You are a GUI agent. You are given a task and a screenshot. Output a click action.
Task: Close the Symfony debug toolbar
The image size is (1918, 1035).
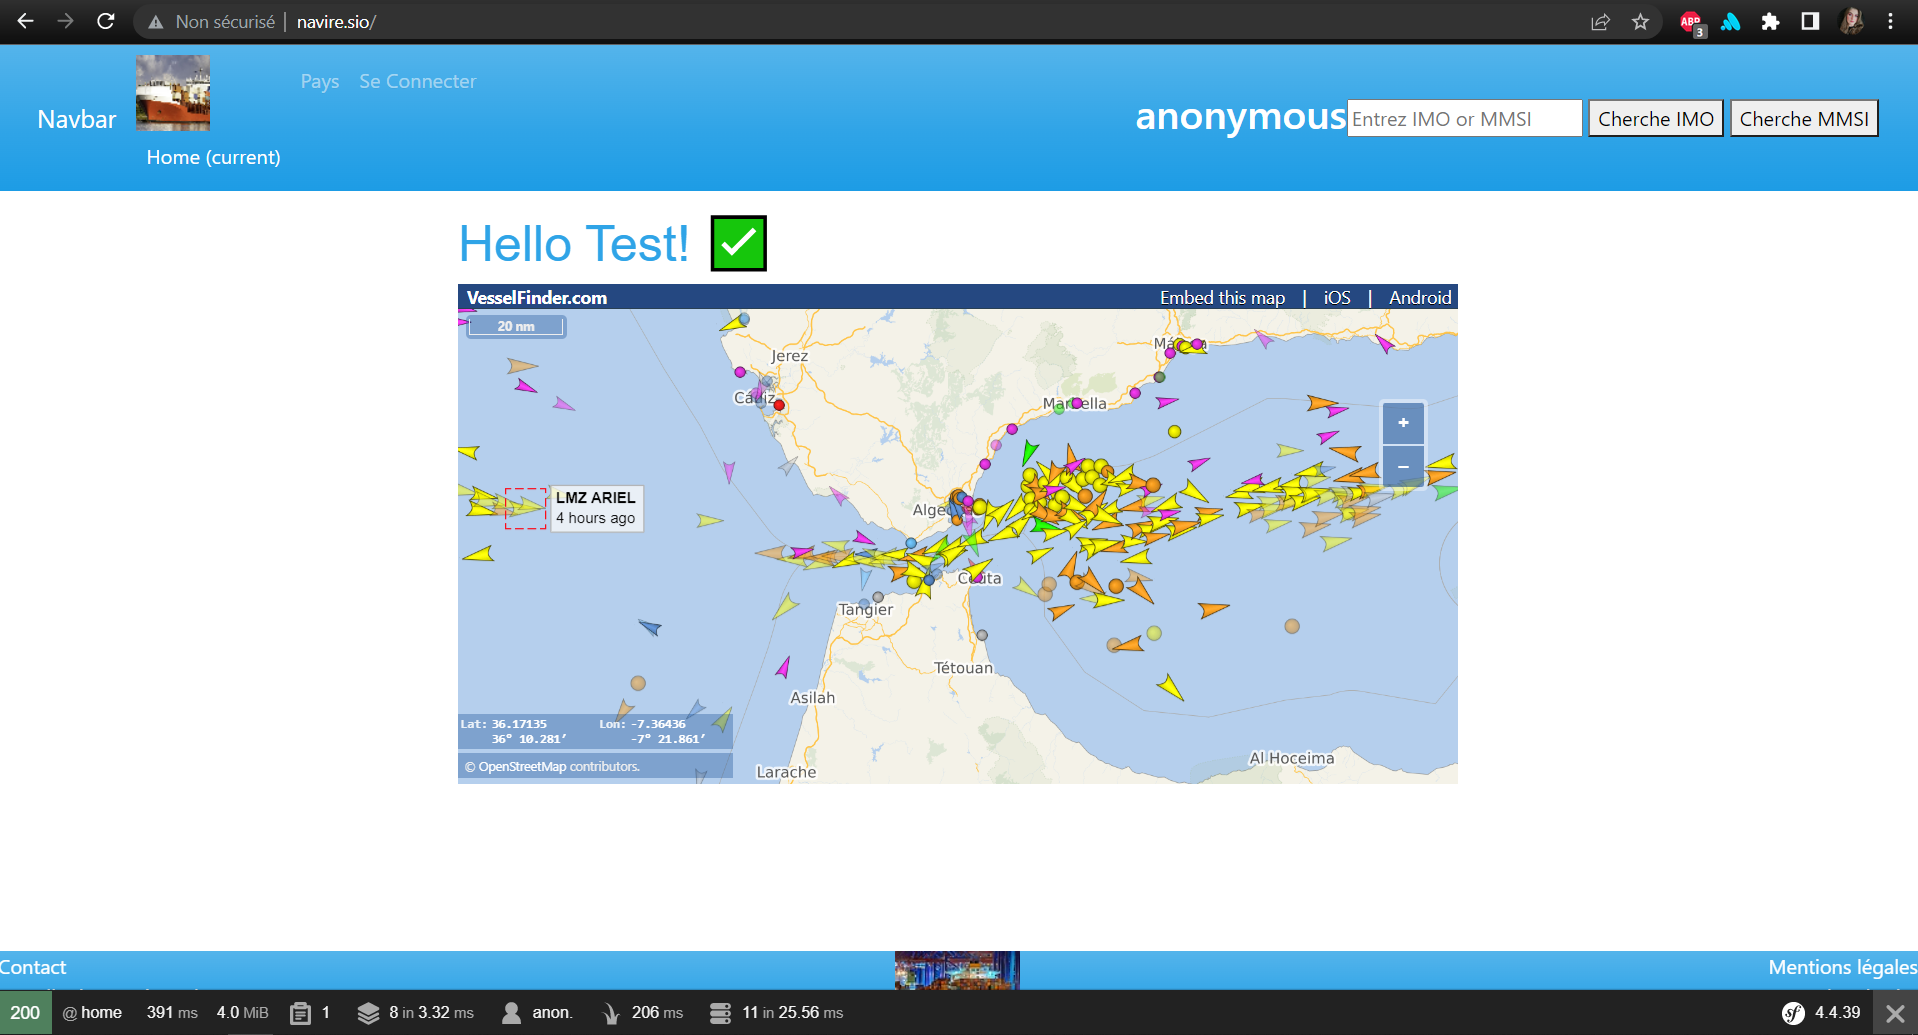pos(1895,1013)
